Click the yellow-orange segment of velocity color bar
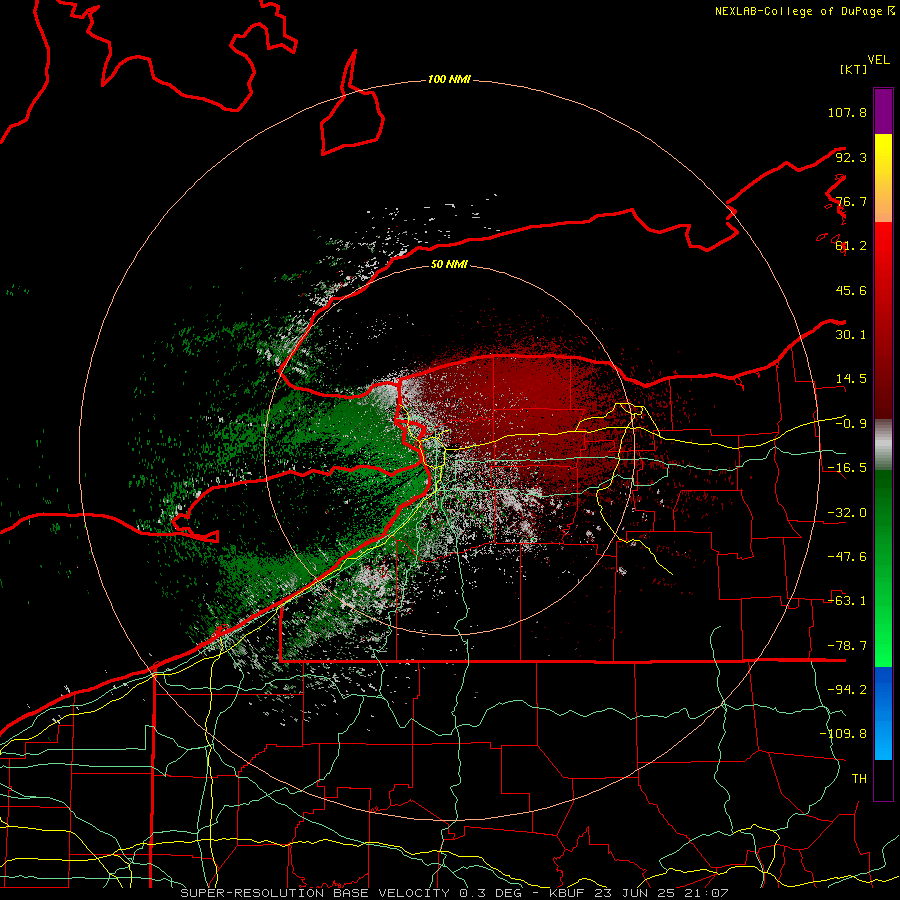Screen dimensions: 900x900 (x=883, y=178)
